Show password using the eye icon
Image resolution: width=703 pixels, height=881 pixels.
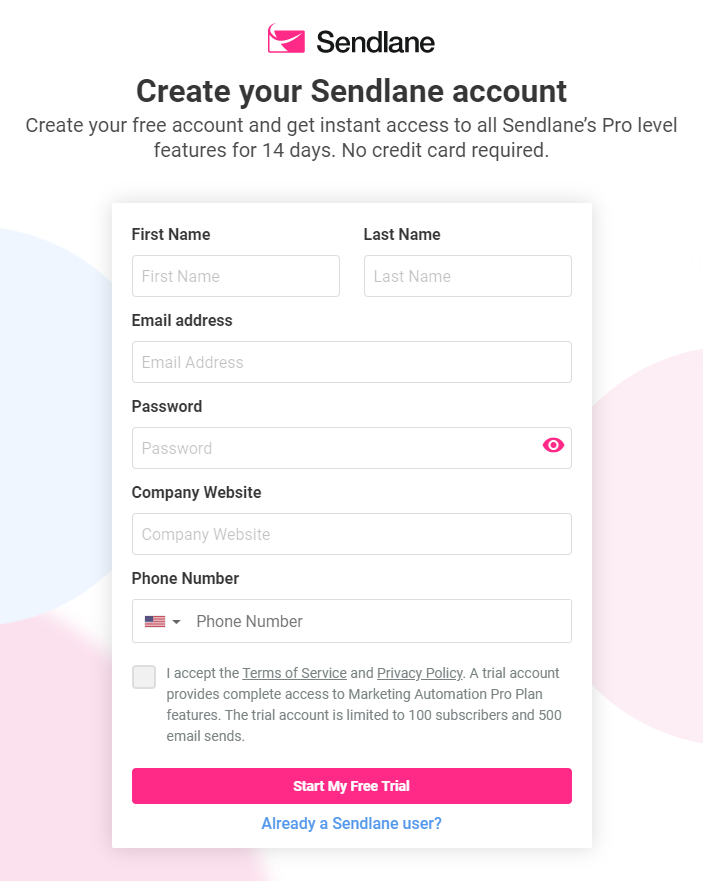coord(553,446)
